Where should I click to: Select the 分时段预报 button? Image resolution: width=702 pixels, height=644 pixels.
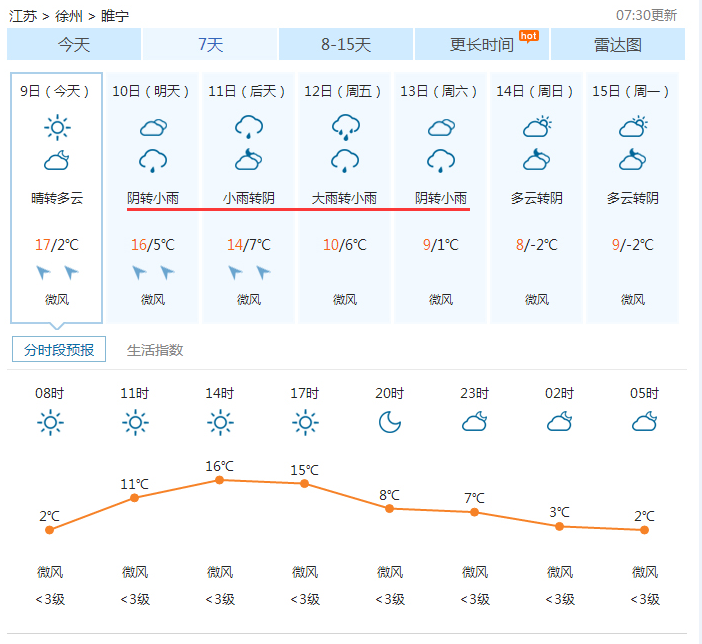(59, 349)
